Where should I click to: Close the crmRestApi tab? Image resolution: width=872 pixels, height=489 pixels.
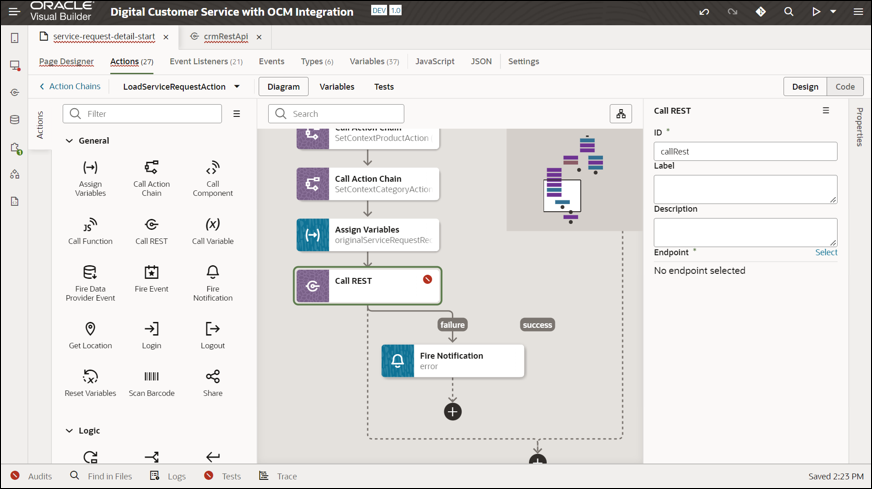pyautogui.click(x=259, y=37)
